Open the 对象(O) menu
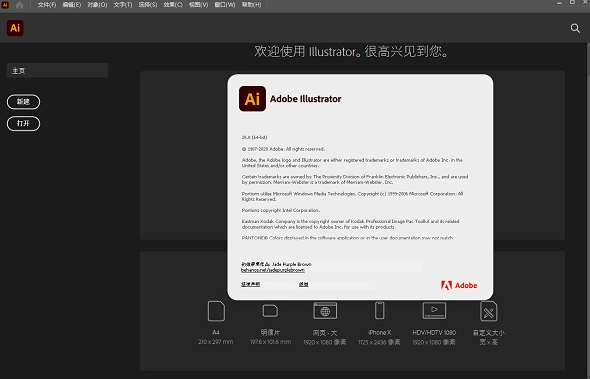The image size is (590, 379). 97,5
